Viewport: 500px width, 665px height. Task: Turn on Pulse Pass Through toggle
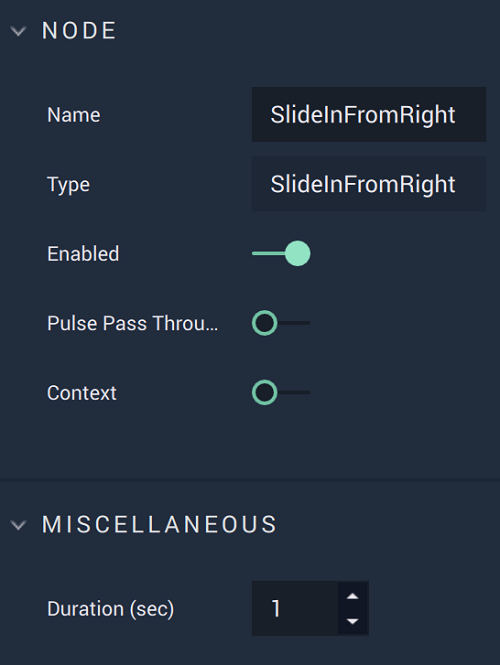[281, 323]
